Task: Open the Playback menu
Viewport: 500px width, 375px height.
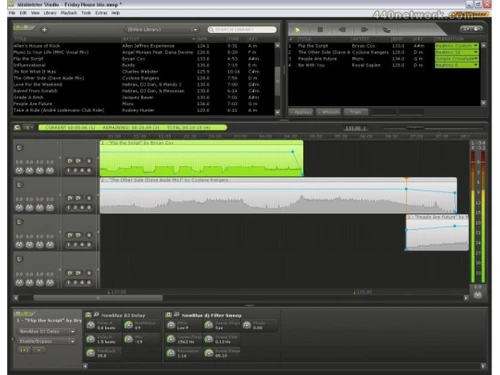Action: pos(69,13)
